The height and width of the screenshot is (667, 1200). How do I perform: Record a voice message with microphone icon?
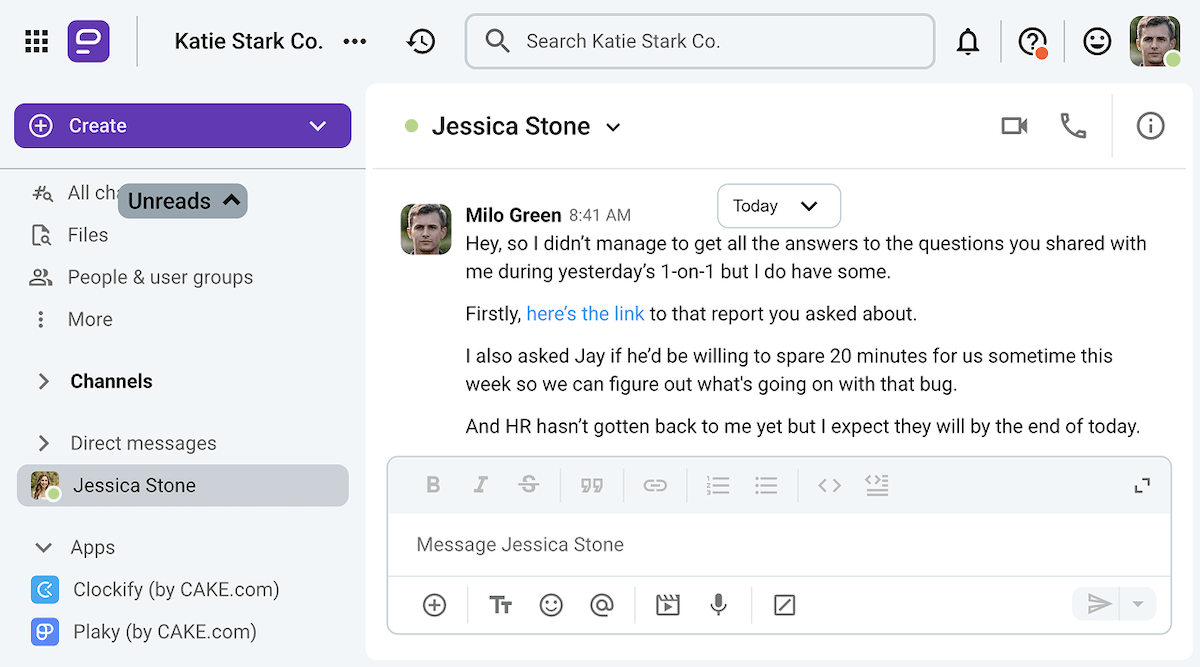(718, 605)
